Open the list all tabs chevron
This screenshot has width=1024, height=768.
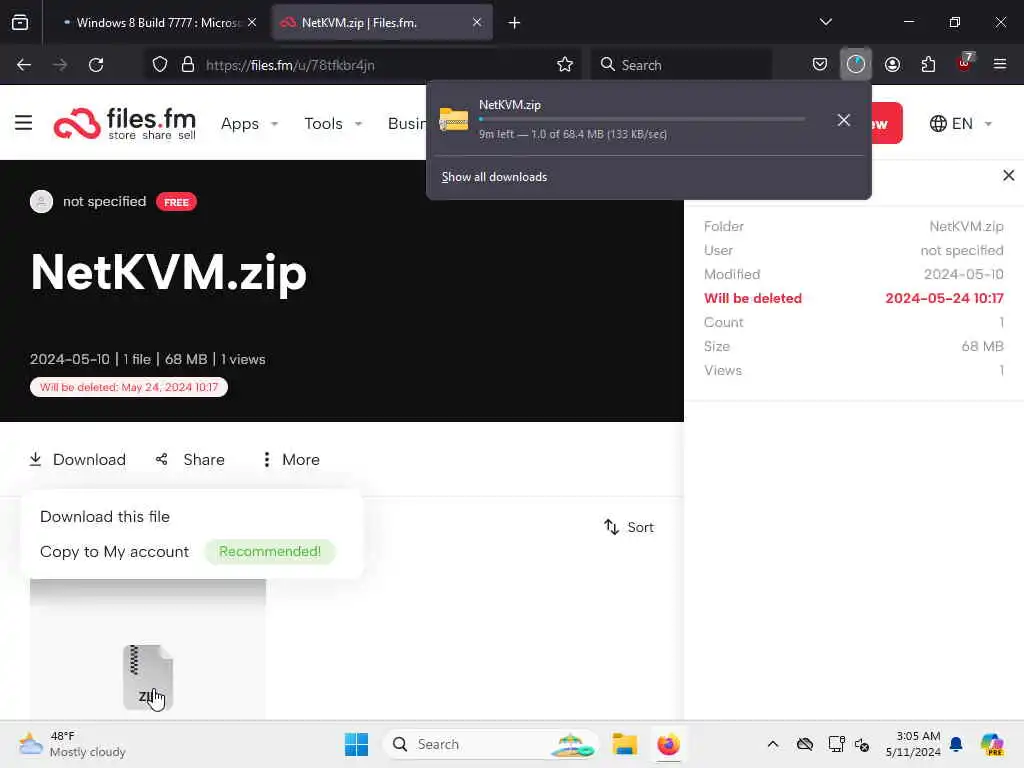pos(825,22)
